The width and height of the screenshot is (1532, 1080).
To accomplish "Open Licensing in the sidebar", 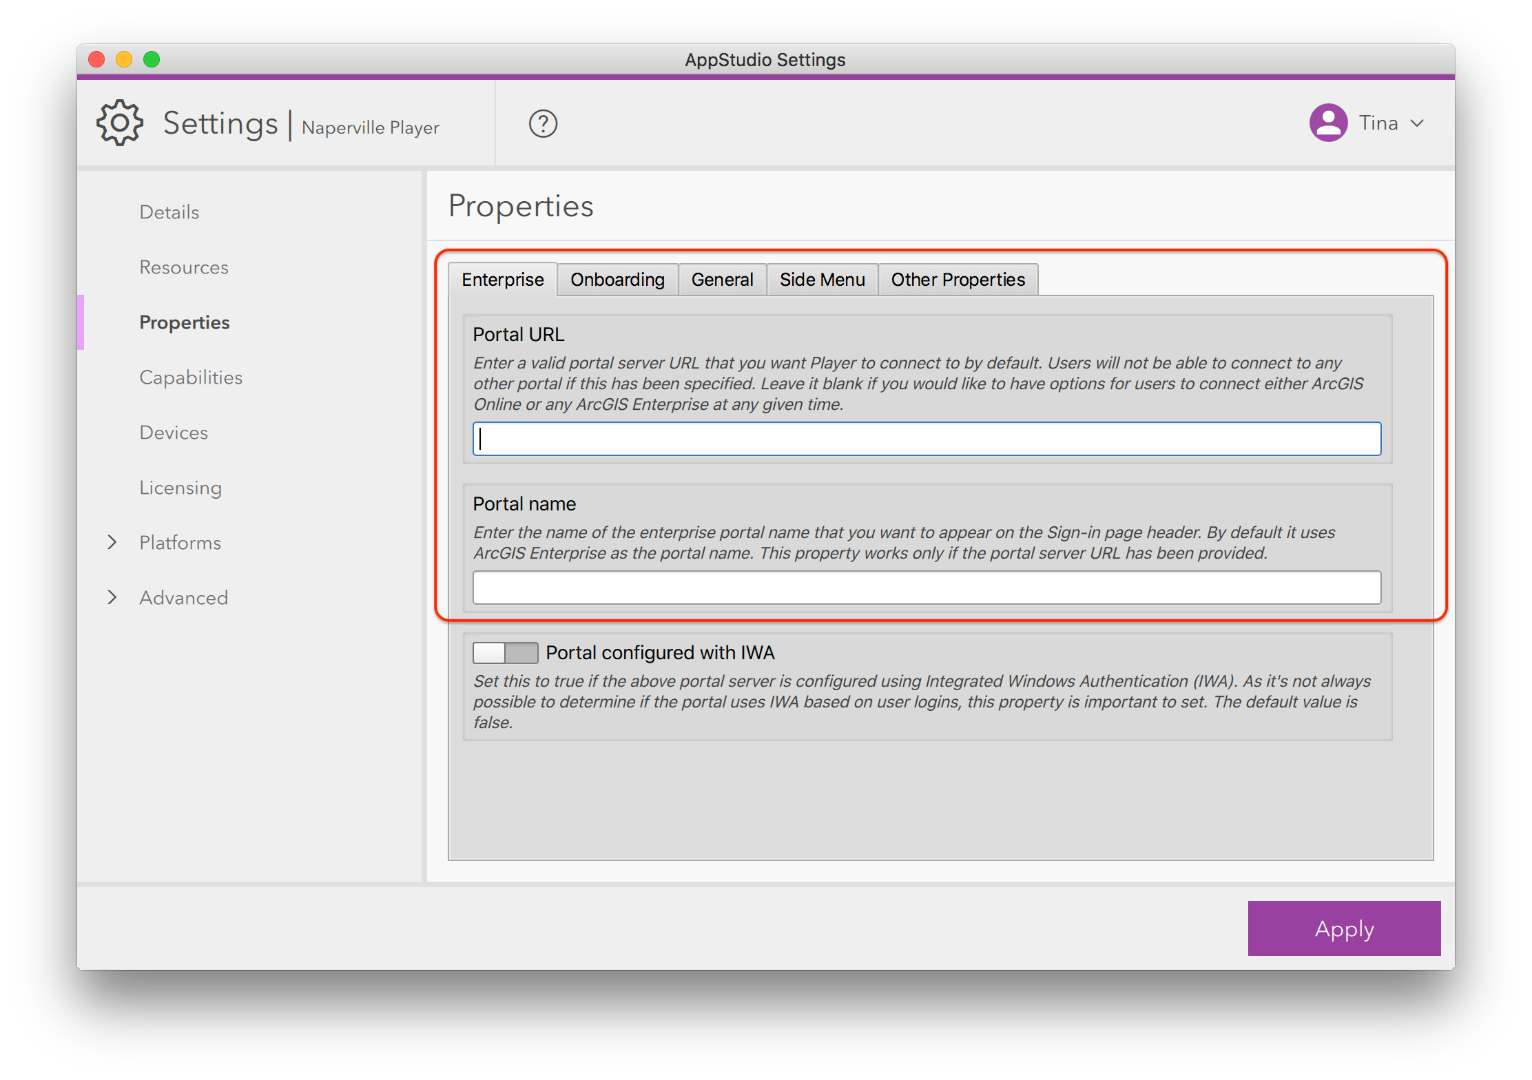I will 181,487.
